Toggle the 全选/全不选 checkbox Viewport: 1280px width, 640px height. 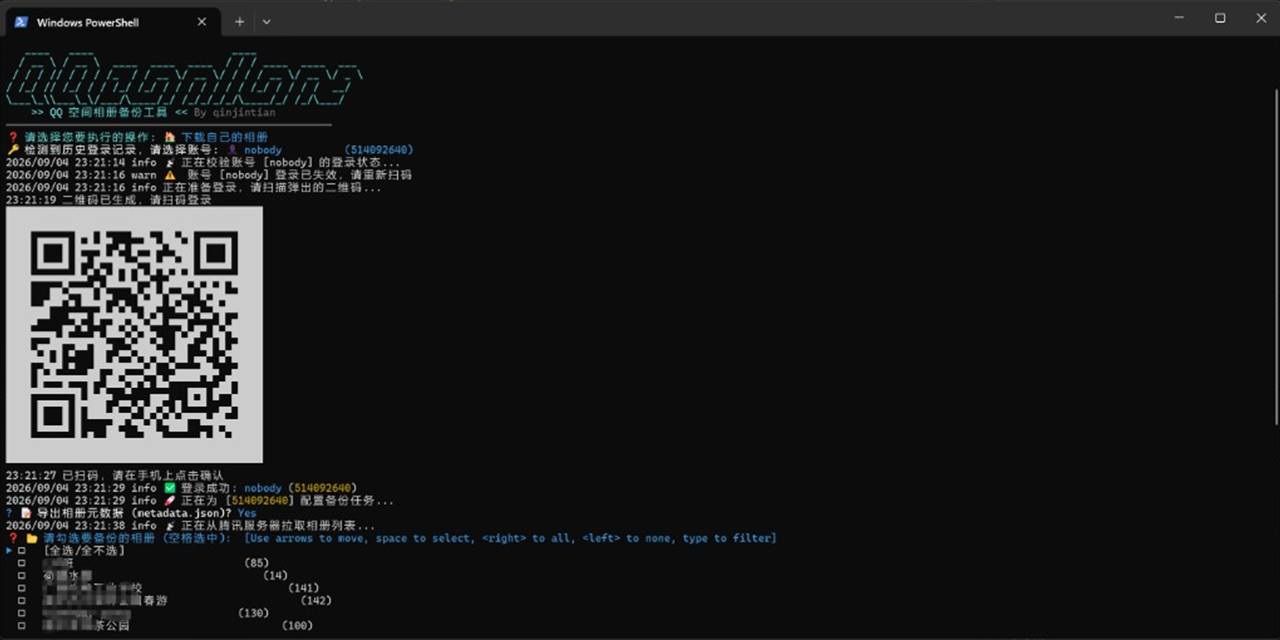point(22,551)
